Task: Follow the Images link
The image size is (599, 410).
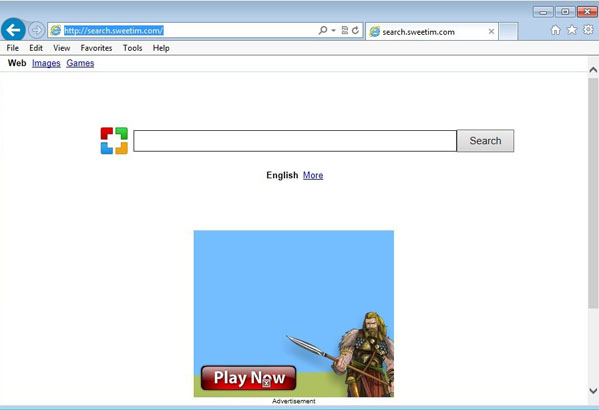Action: click(x=46, y=63)
